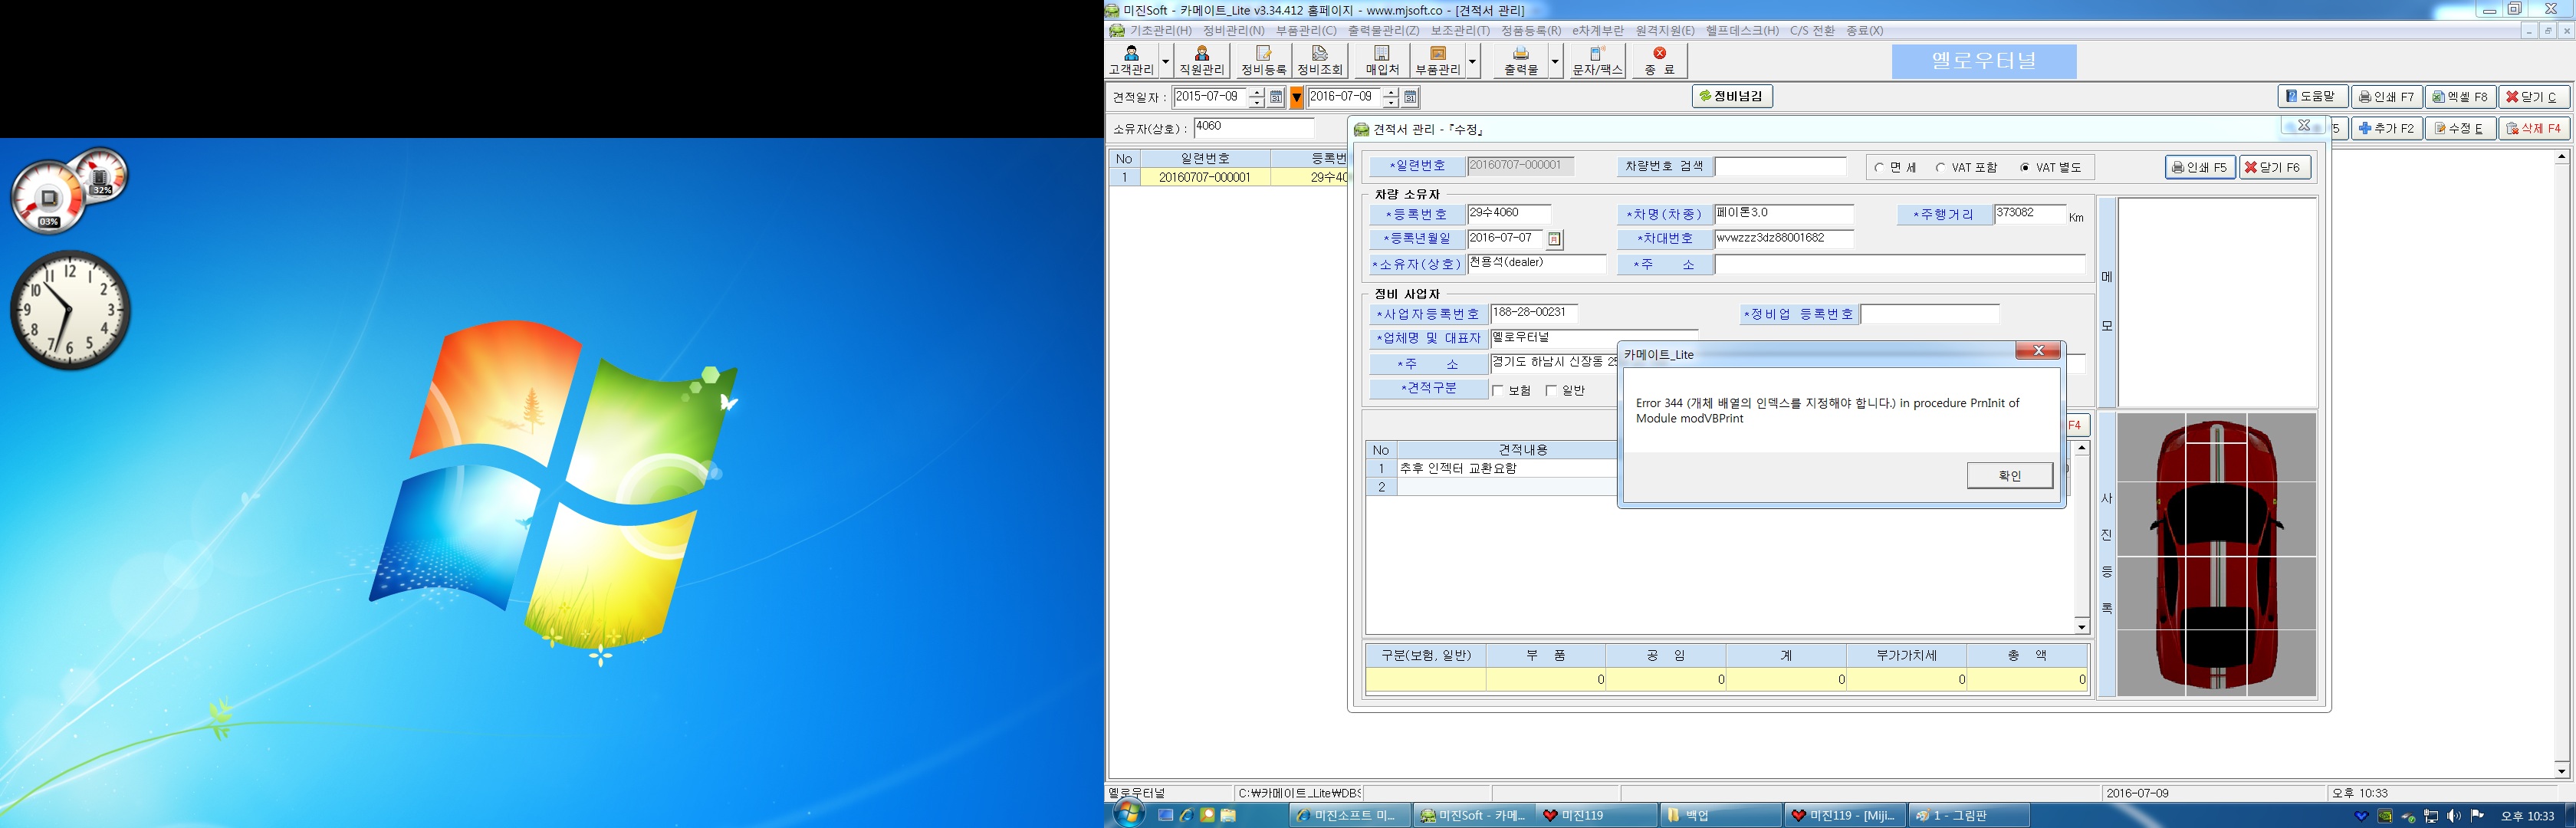Increase end date with its up spinner

pyautogui.click(x=1390, y=92)
